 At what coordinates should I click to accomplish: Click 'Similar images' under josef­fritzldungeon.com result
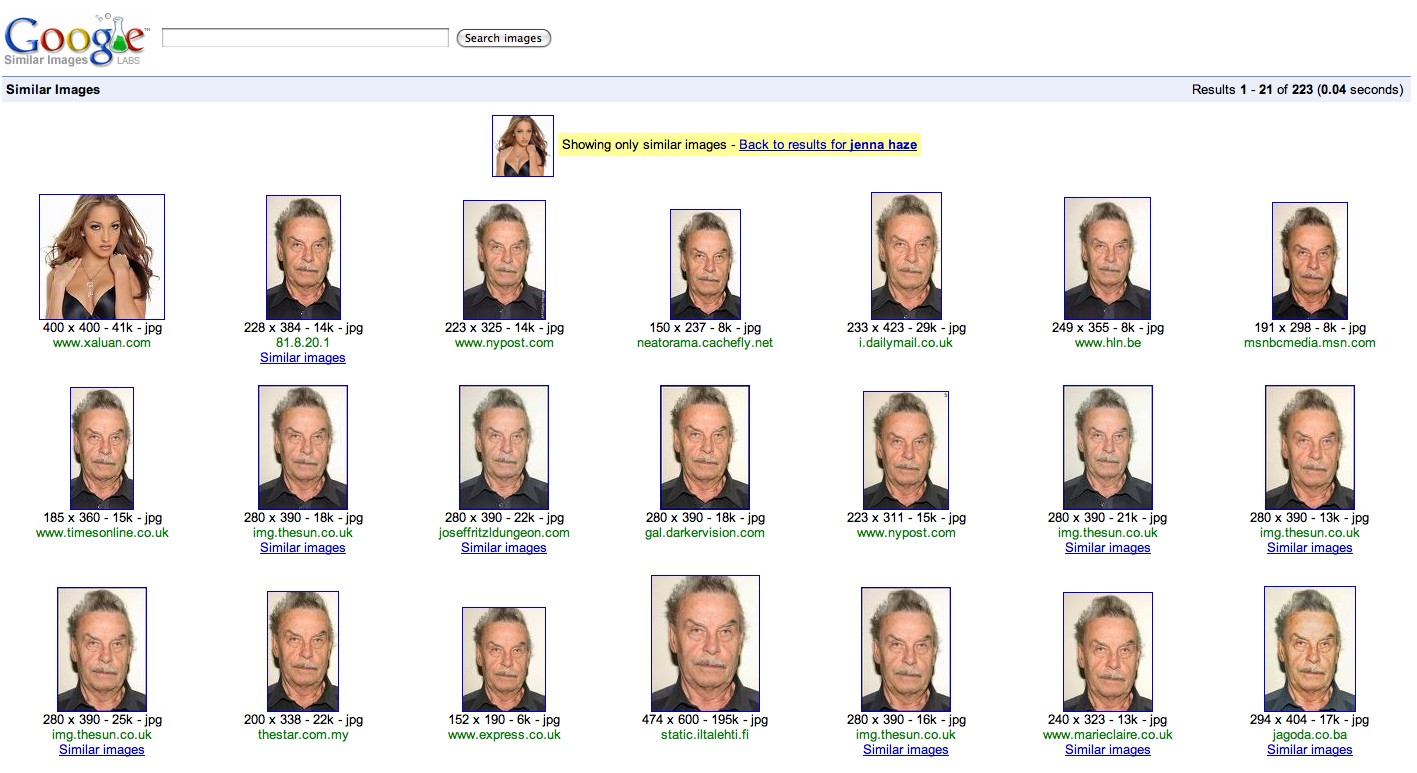[x=504, y=548]
